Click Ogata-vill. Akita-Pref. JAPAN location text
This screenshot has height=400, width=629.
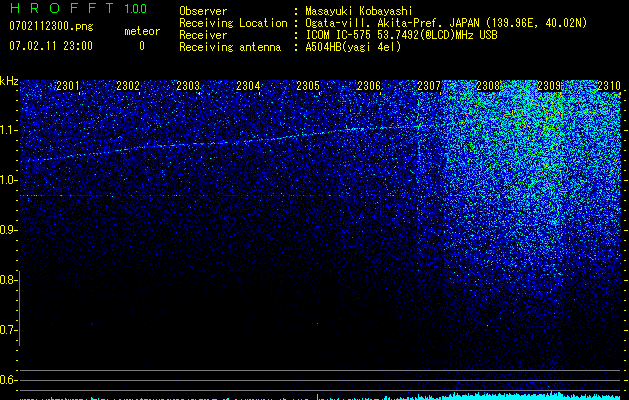[x=446, y=23]
